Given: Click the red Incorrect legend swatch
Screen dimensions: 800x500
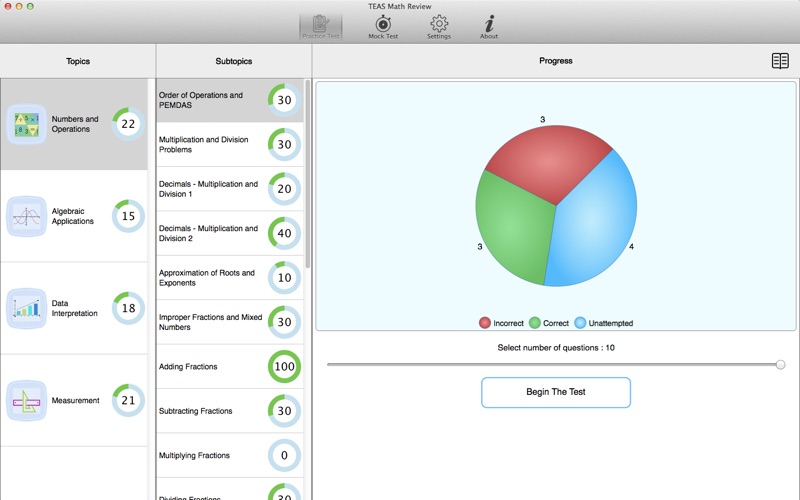Looking at the screenshot, I should (485, 323).
